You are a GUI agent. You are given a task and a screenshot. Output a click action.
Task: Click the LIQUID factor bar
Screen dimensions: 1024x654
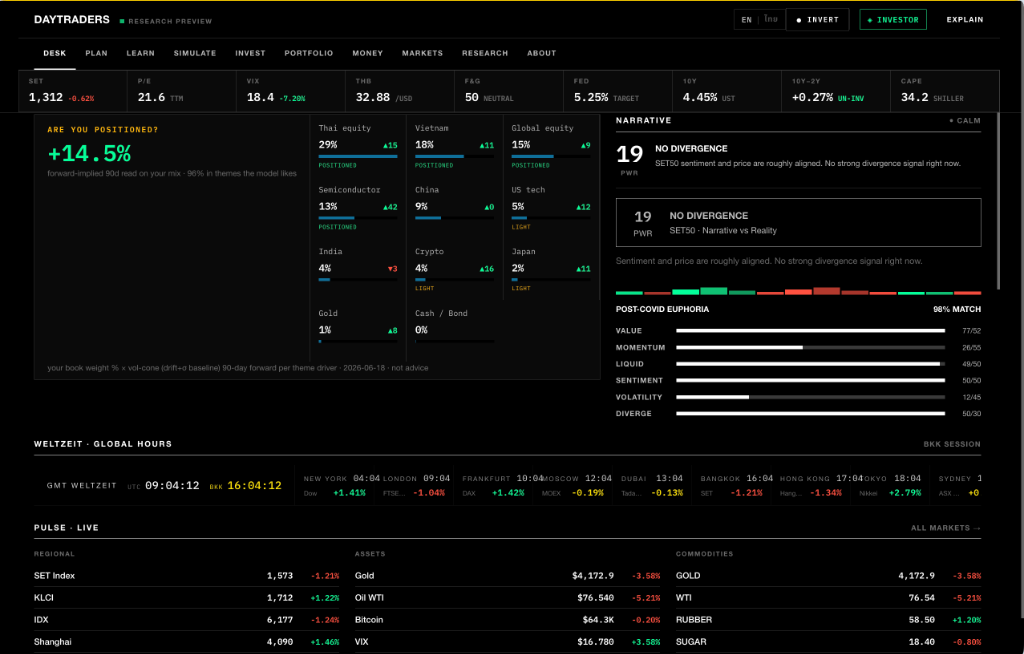(x=810, y=364)
